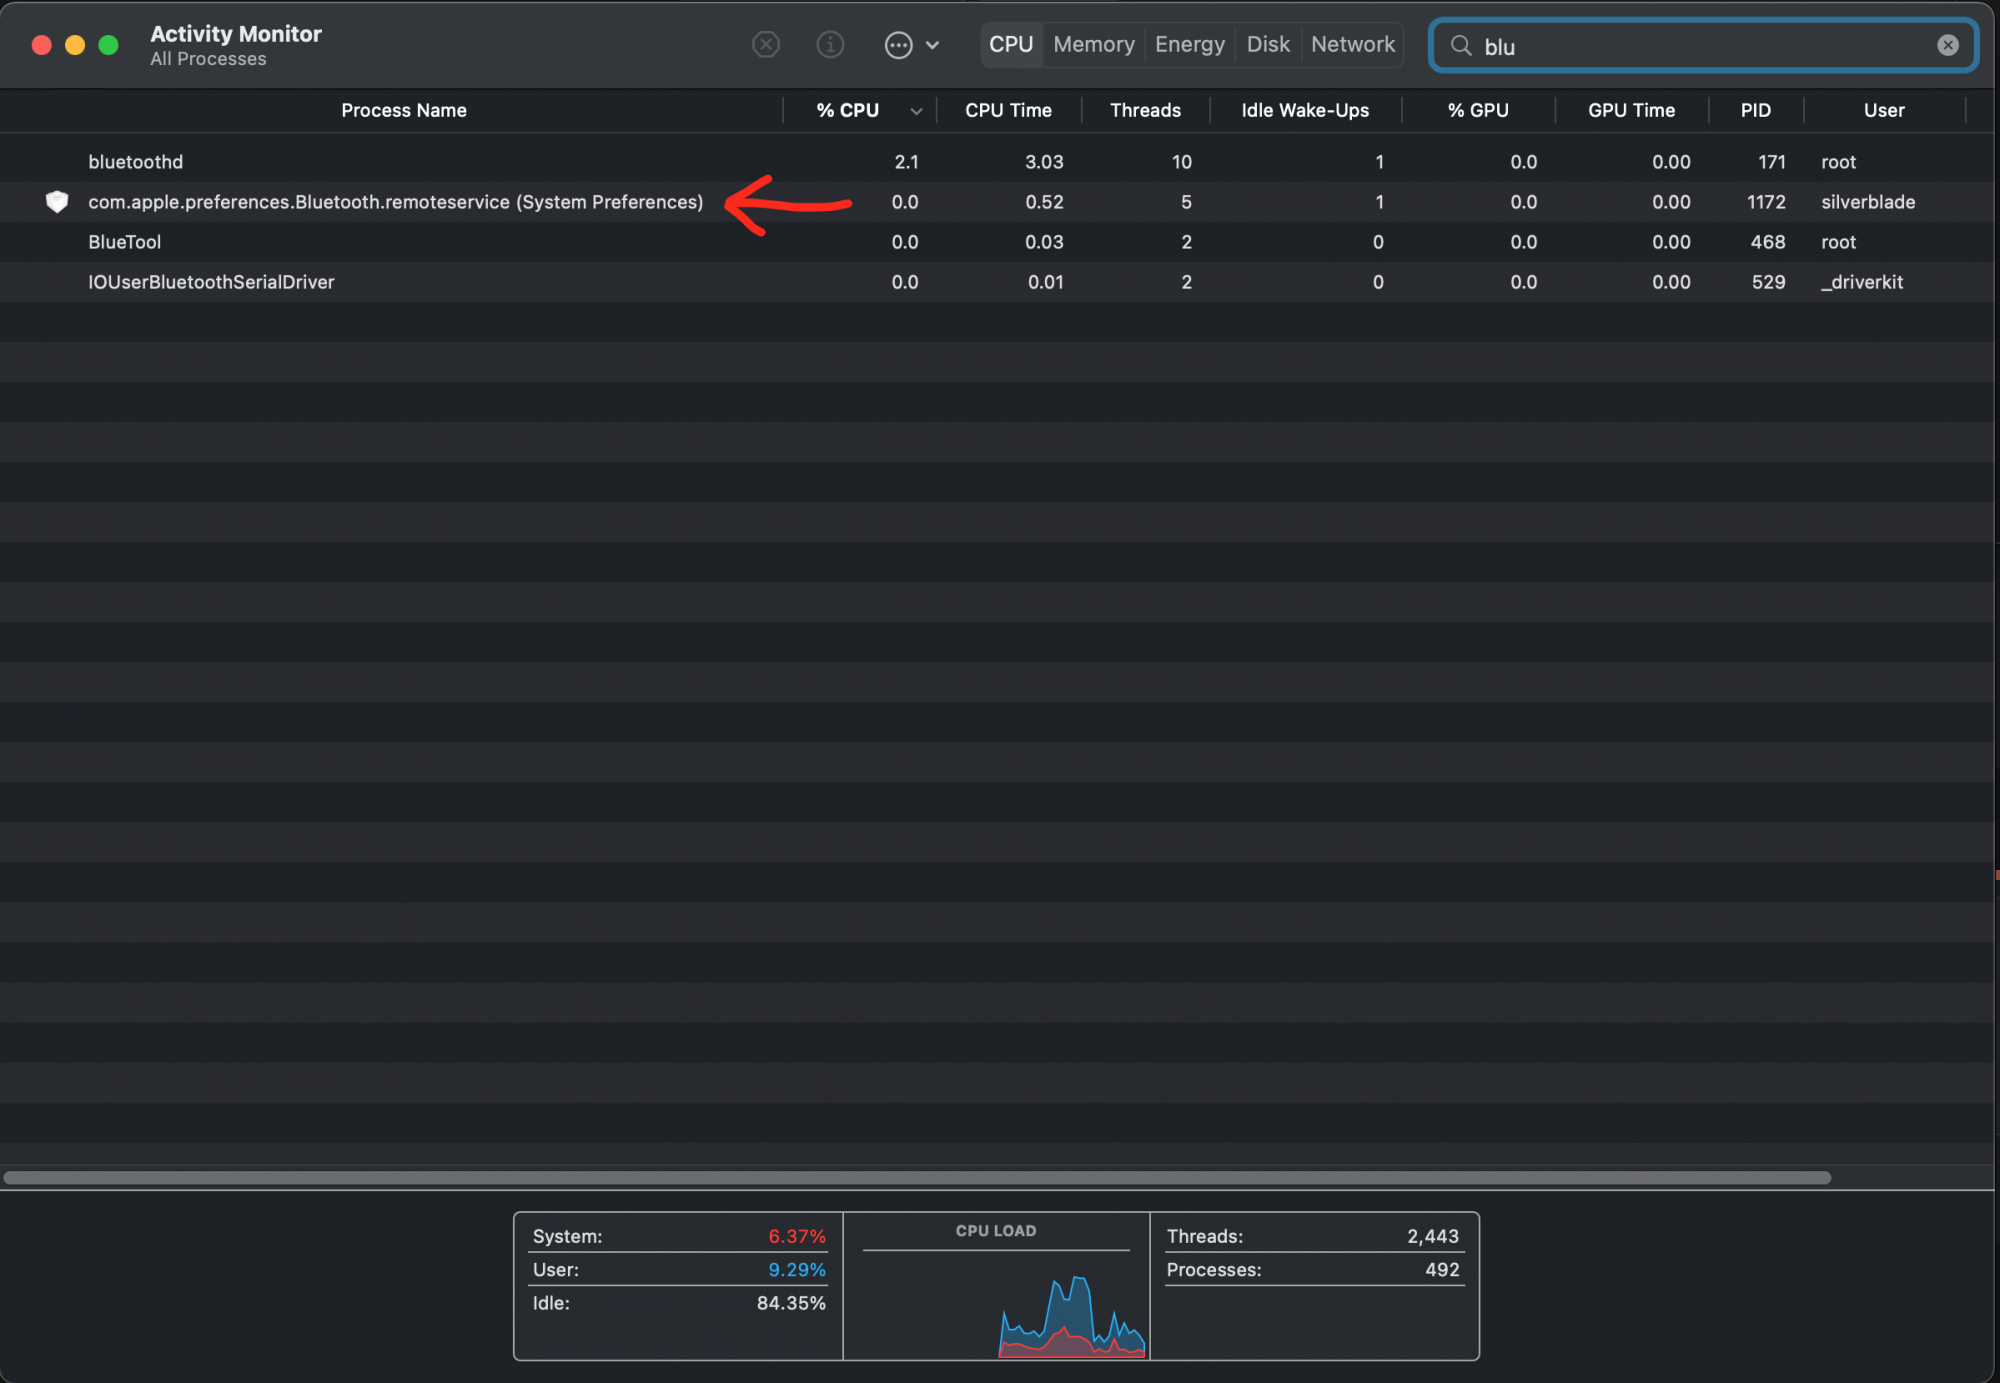Clear the search field text

(x=1947, y=45)
